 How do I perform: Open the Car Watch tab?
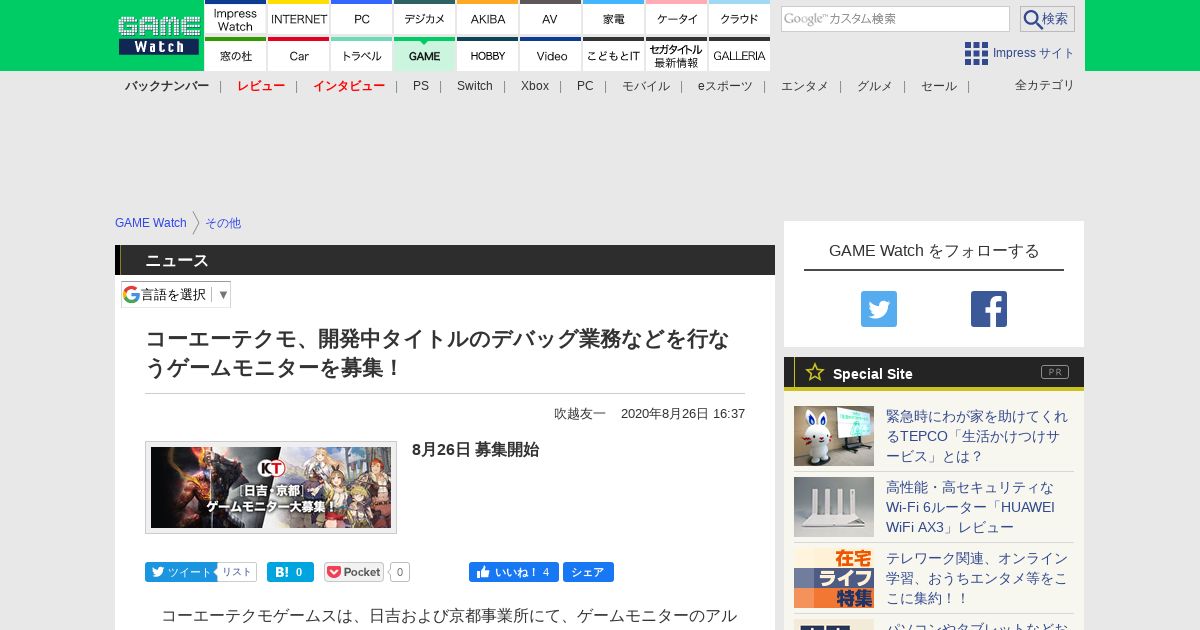299,55
